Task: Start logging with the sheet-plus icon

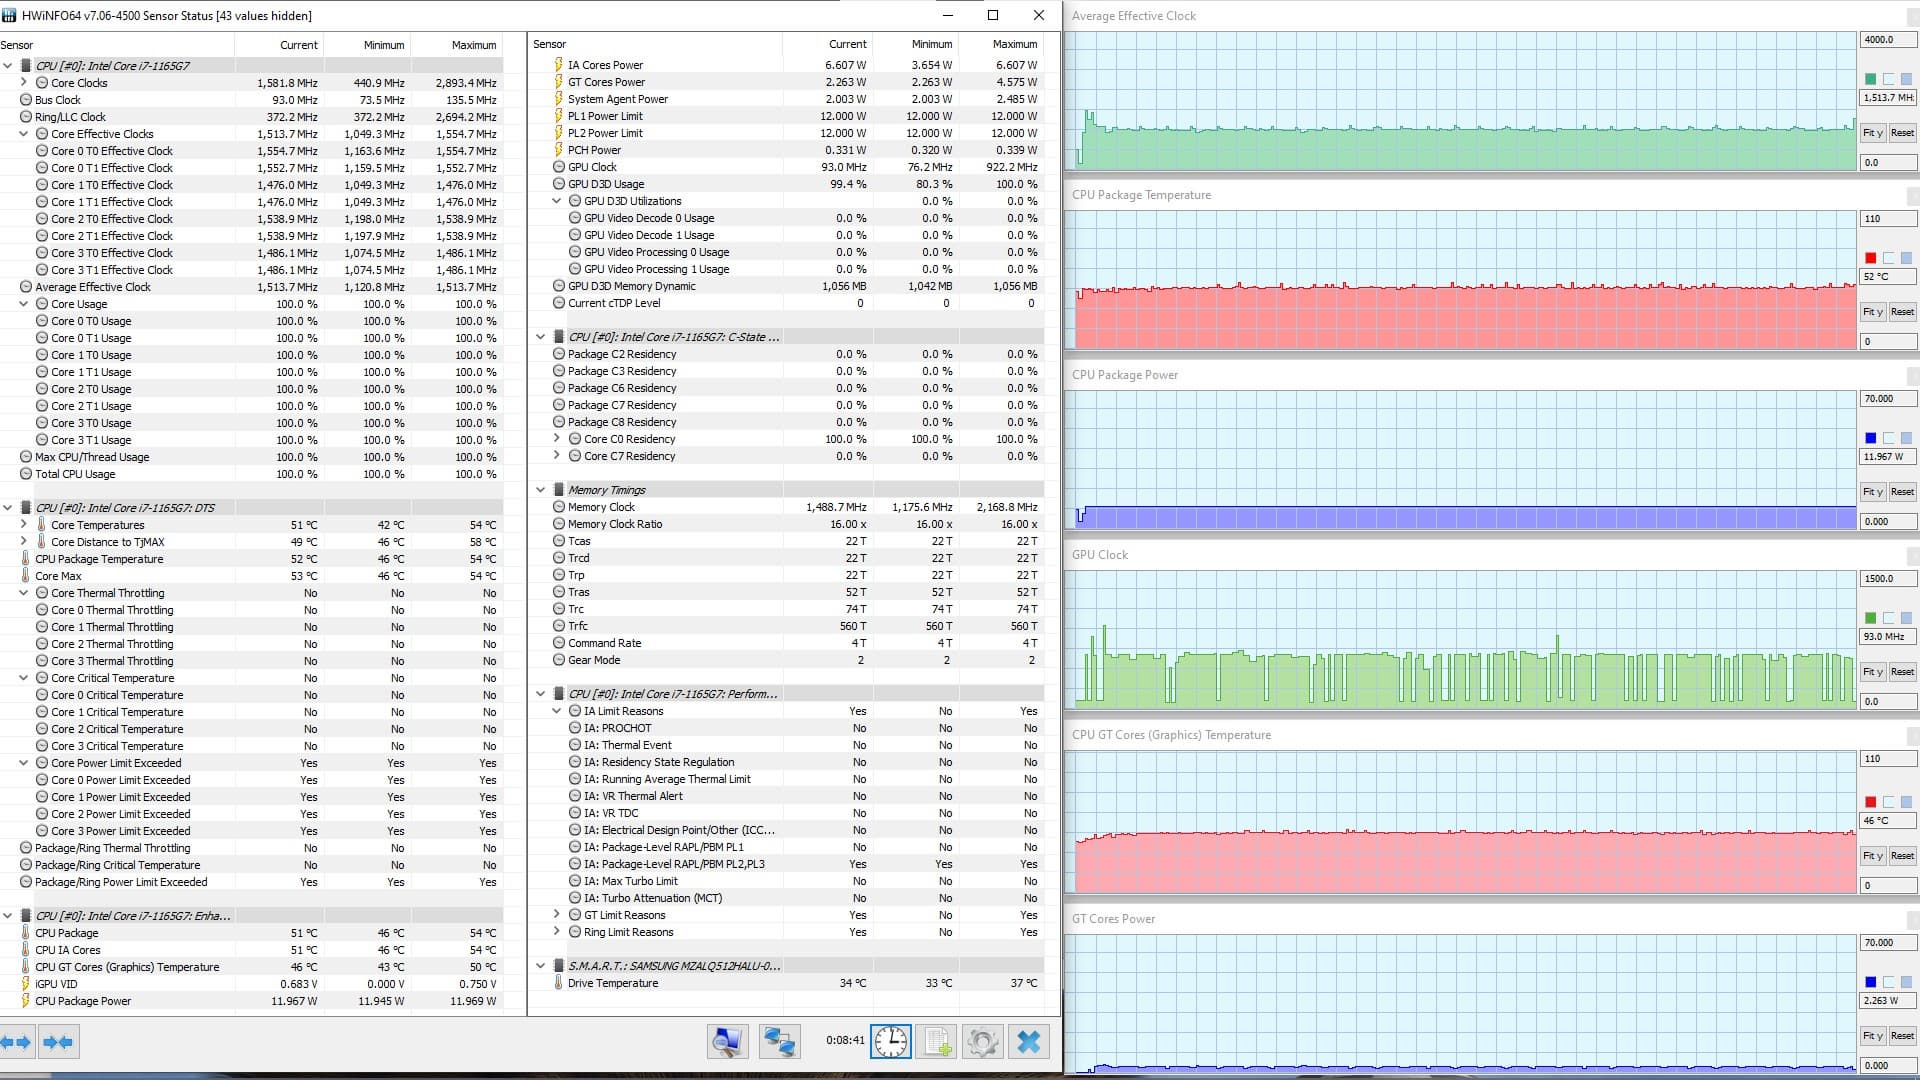Action: 937,1042
